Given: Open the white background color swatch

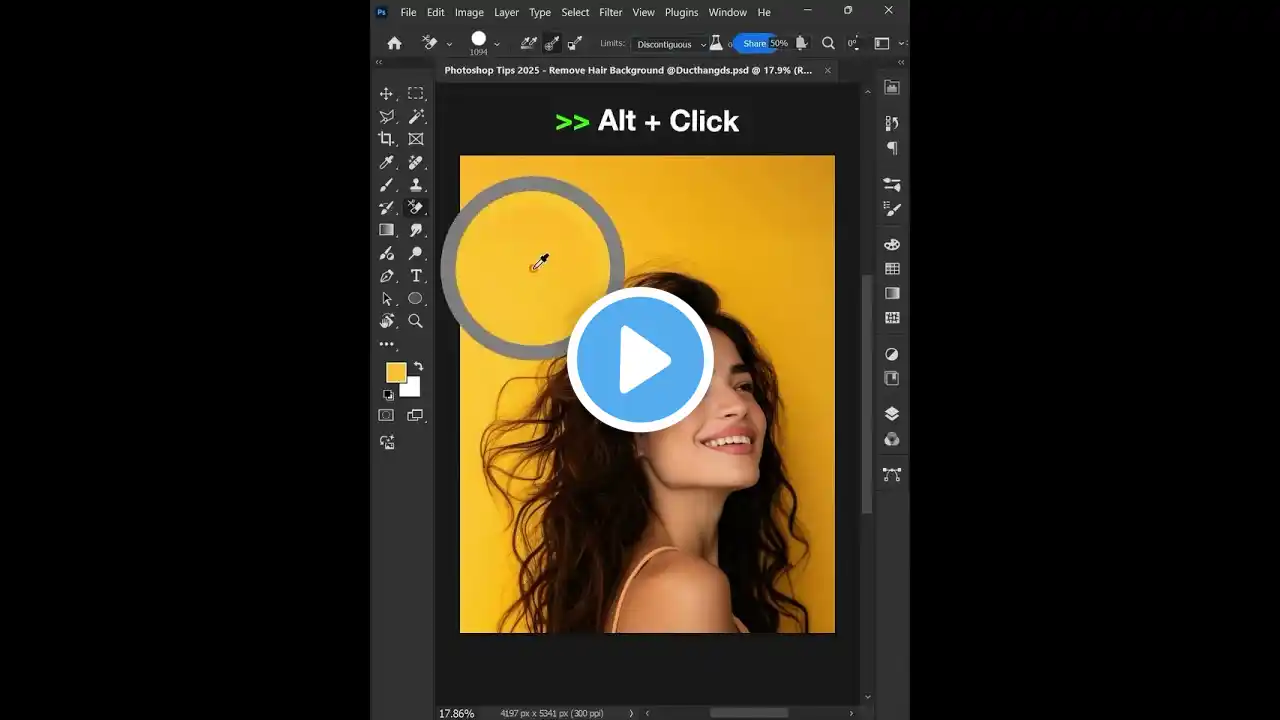Looking at the screenshot, I should pyautogui.click(x=412, y=389).
